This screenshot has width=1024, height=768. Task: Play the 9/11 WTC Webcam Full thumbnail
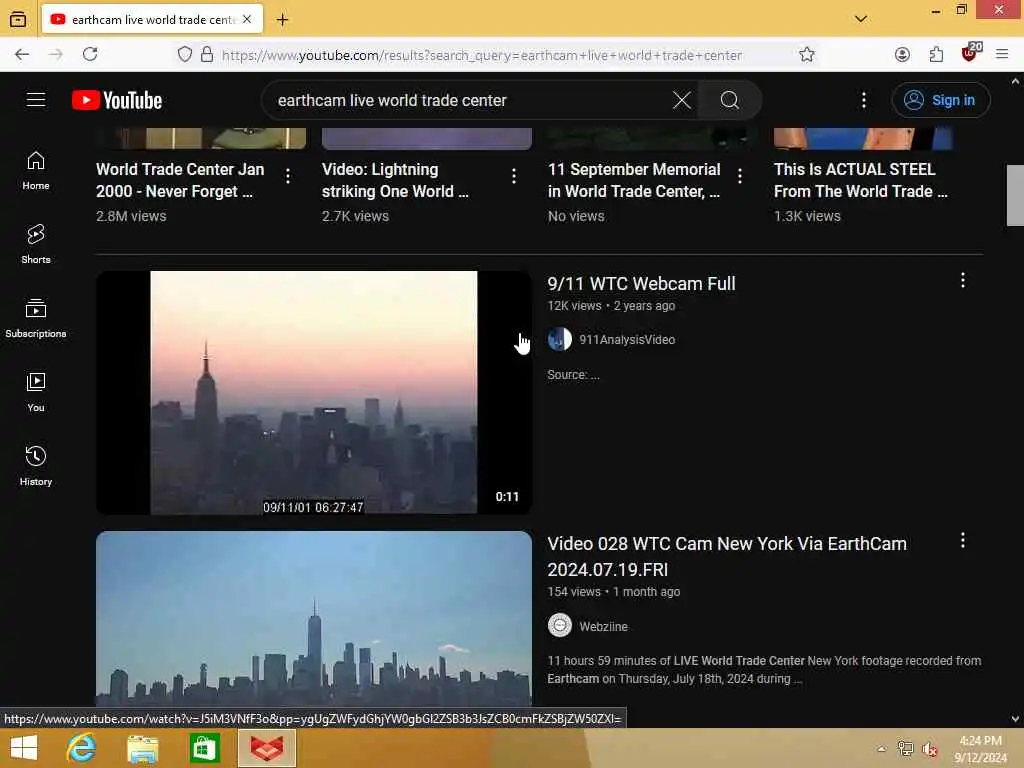313,392
